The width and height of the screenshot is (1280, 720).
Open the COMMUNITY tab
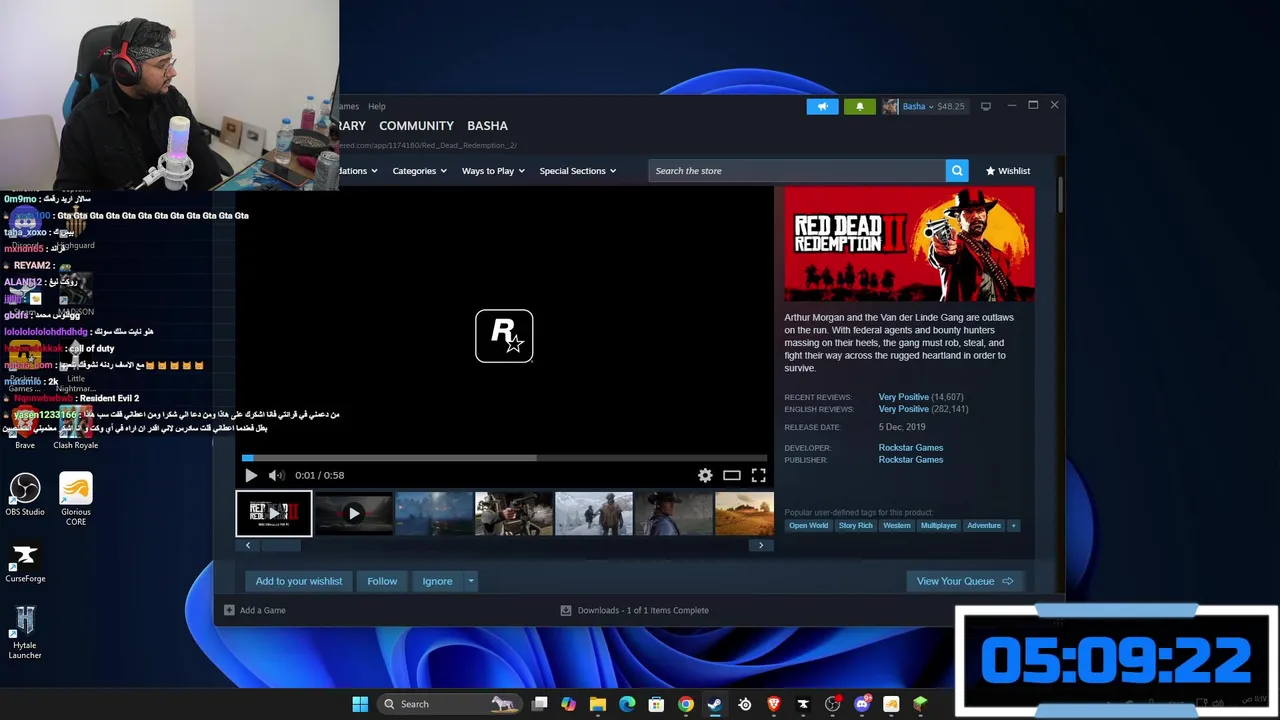[416, 126]
